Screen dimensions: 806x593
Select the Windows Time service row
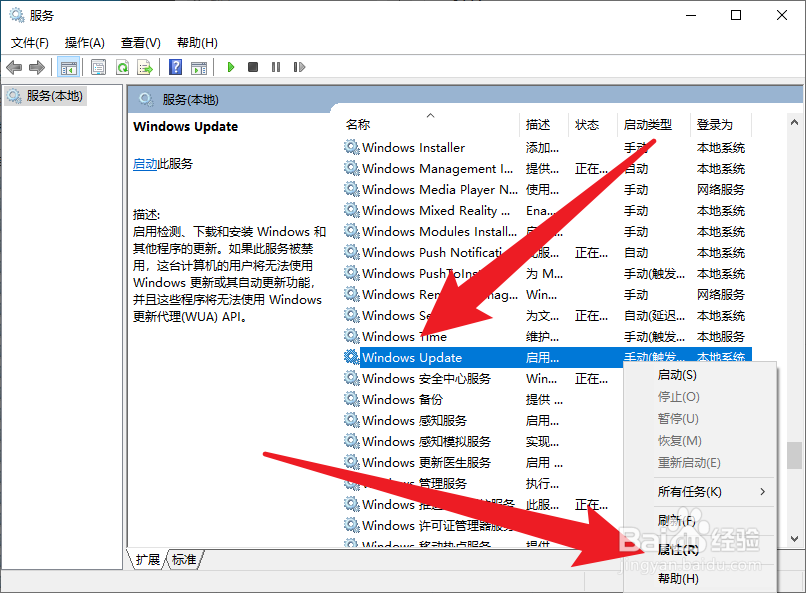point(547,337)
